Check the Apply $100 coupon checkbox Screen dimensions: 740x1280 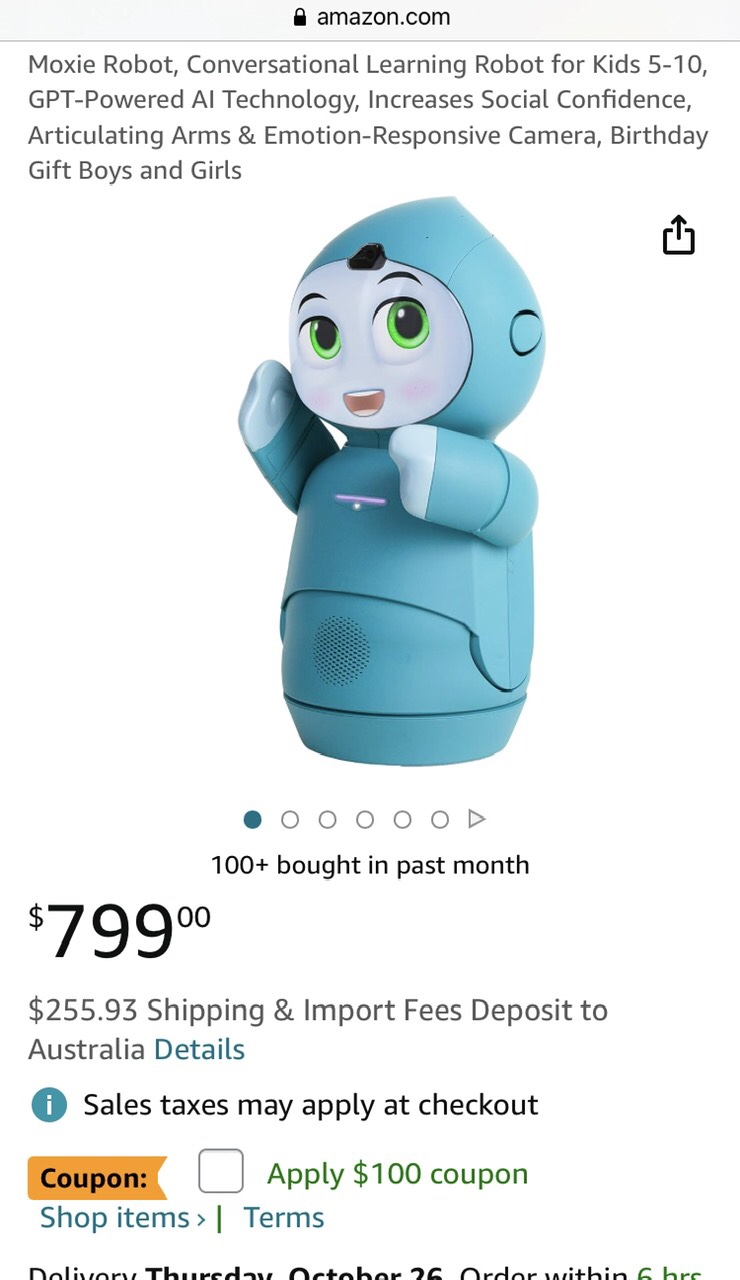[221, 1171]
